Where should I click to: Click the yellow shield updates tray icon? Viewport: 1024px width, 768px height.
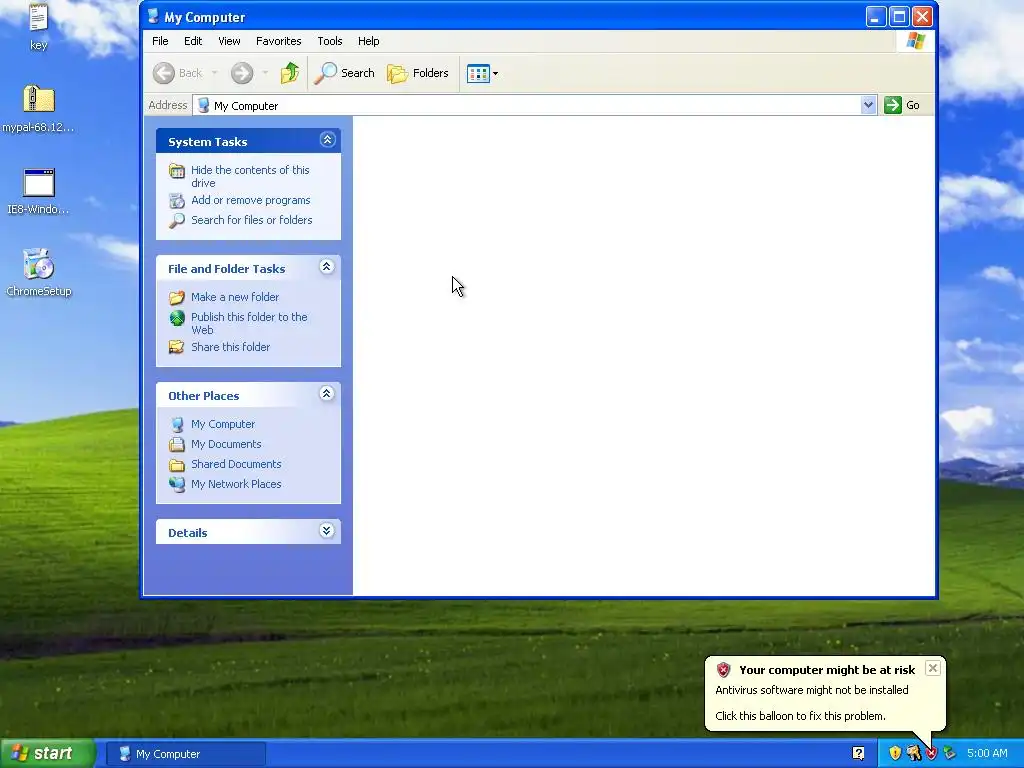coord(895,754)
